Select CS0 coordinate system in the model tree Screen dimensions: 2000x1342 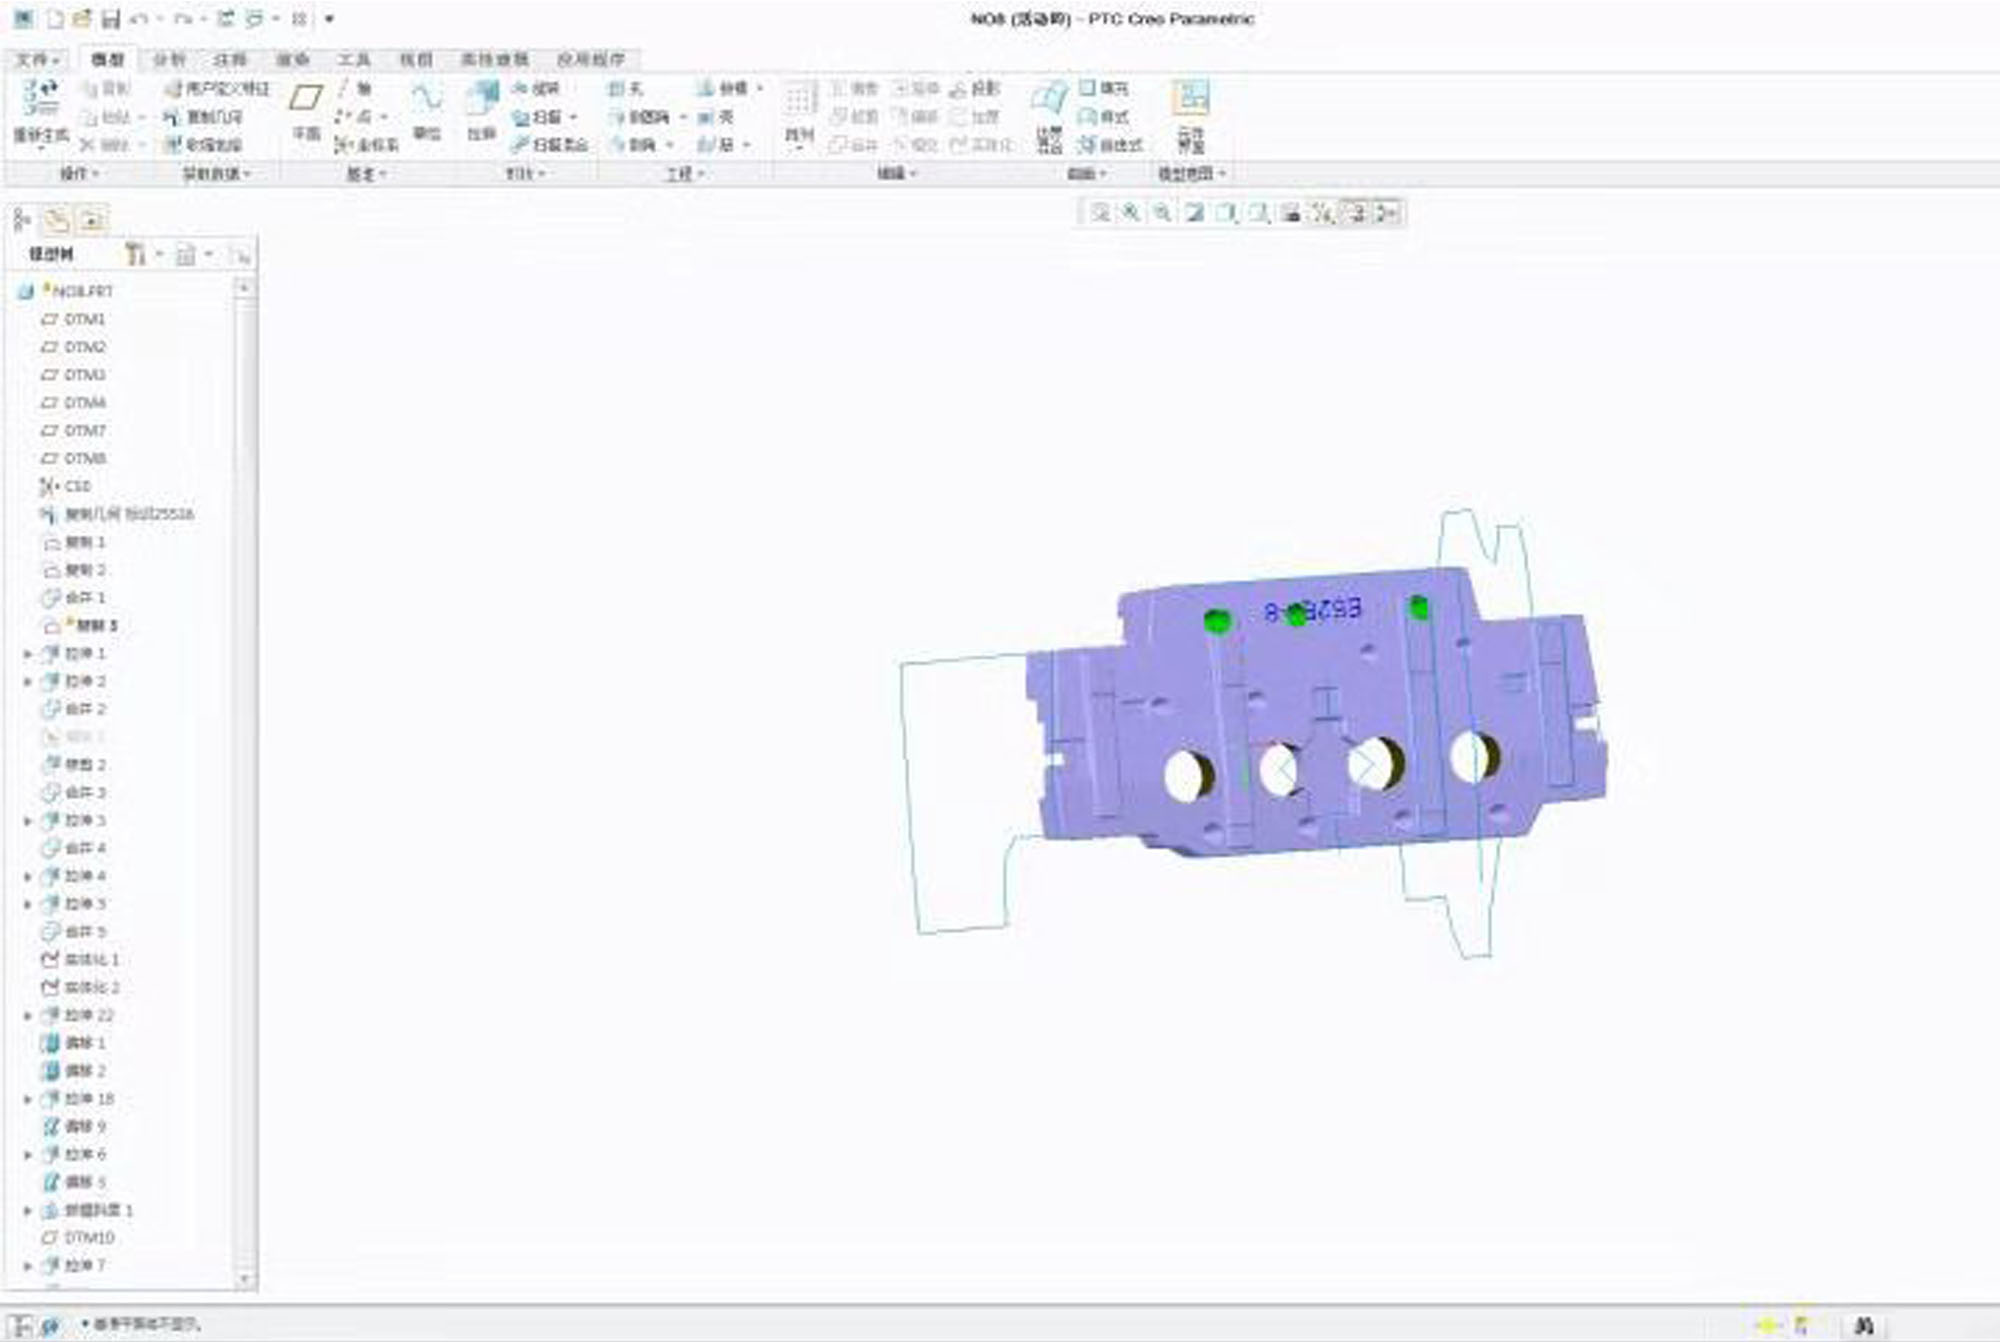65,486
